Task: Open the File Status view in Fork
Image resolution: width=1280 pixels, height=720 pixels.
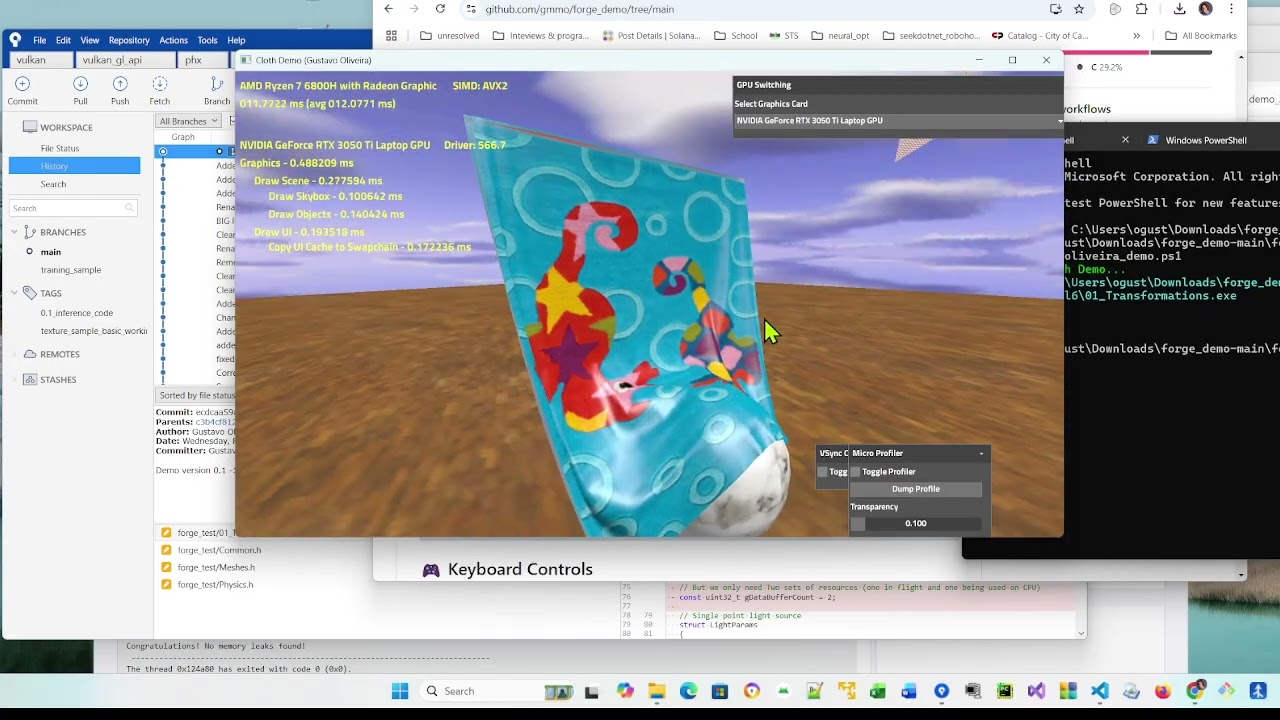Action: [x=60, y=148]
